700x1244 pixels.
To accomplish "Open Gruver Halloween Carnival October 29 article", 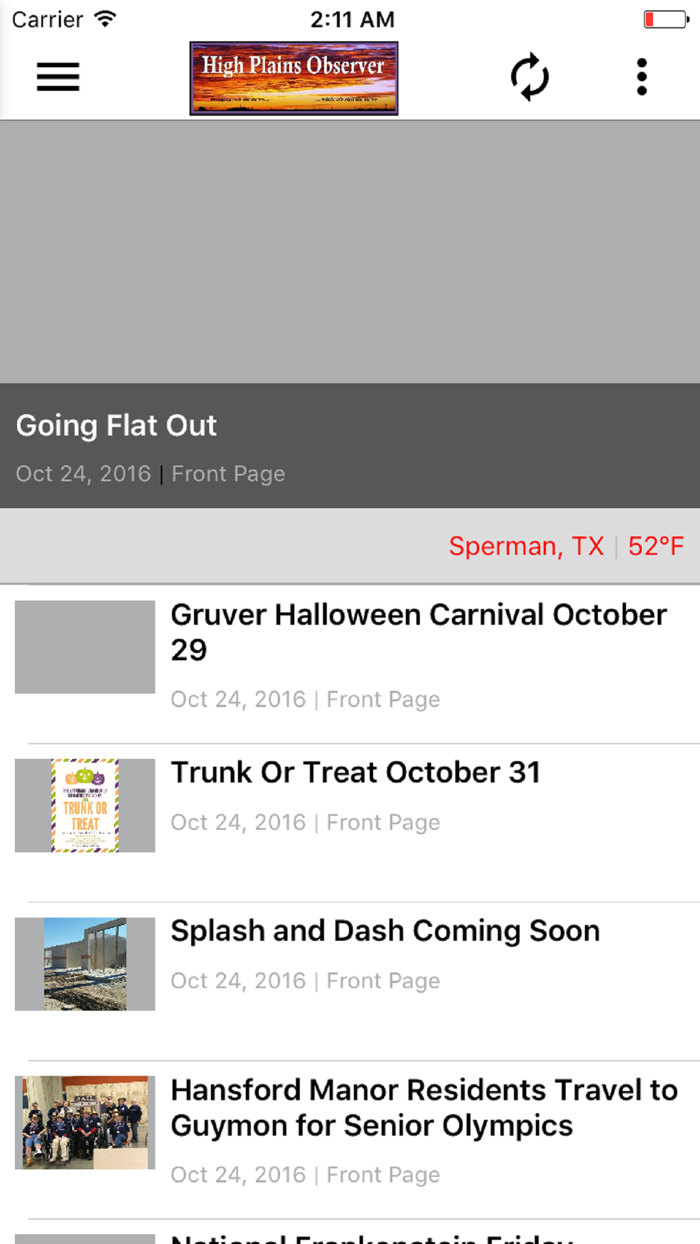I will point(418,632).
